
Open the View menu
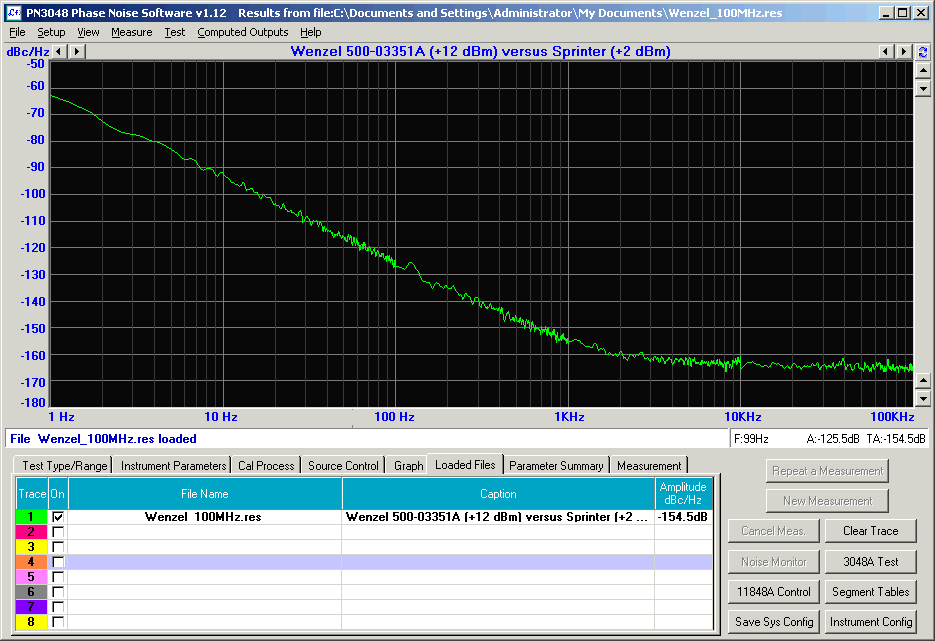point(88,32)
